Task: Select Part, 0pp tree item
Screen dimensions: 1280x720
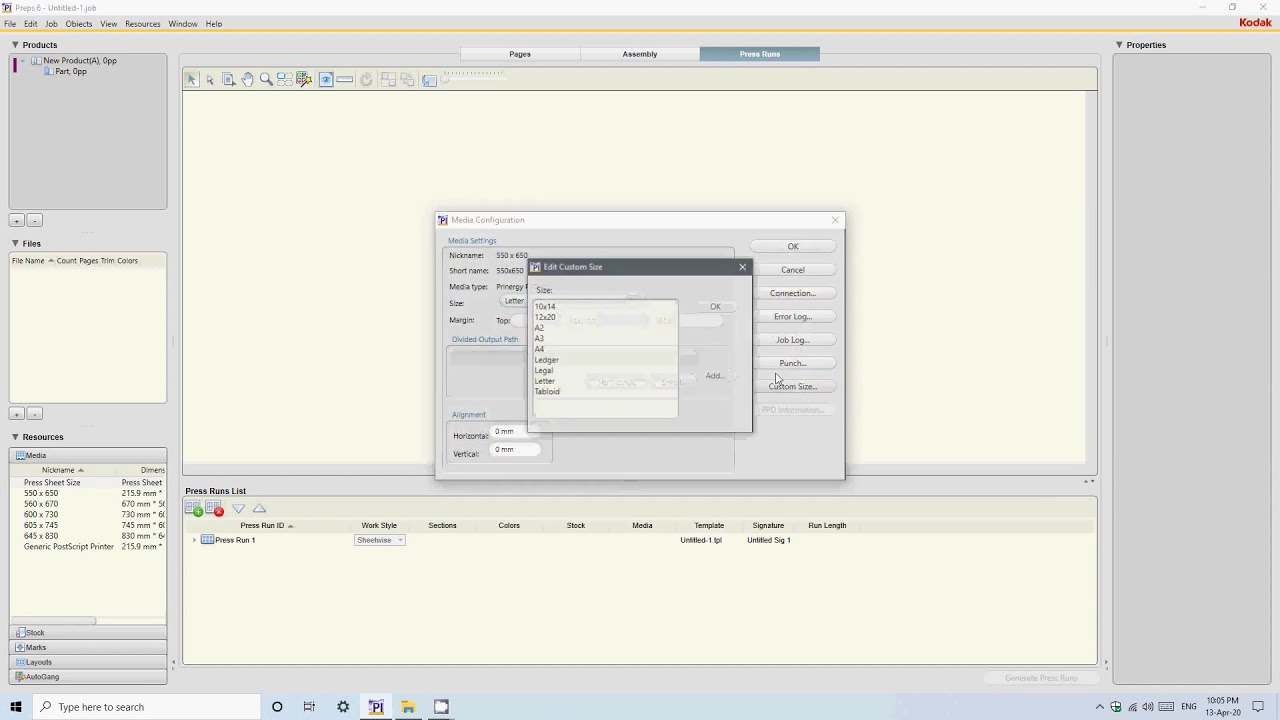Action: pos(71,72)
